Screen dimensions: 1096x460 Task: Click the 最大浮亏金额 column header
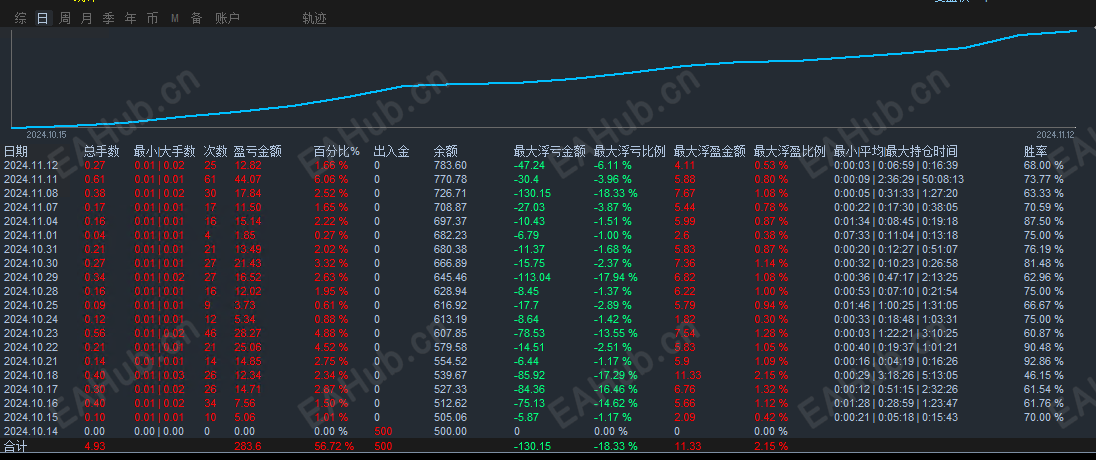549,151
